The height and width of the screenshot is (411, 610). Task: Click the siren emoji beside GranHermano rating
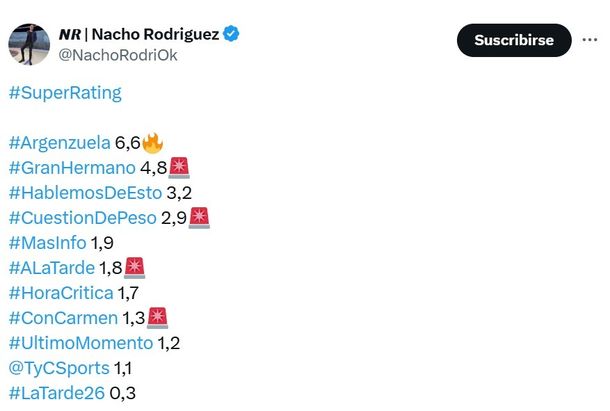pos(180,166)
